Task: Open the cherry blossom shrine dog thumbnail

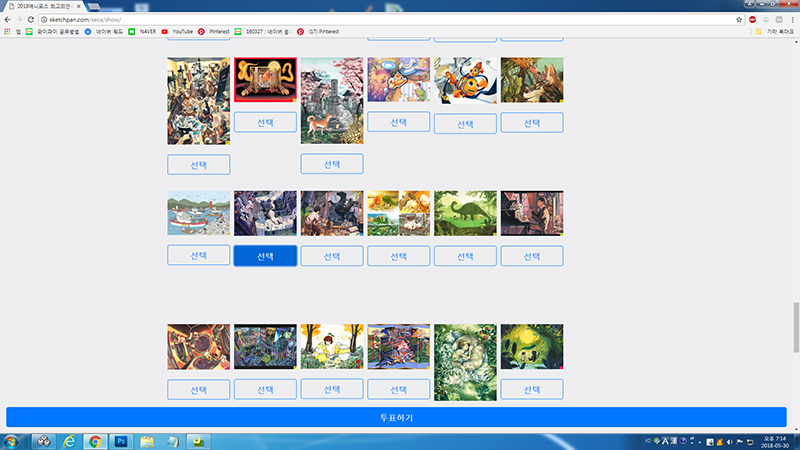Action: pyautogui.click(x=332, y=101)
